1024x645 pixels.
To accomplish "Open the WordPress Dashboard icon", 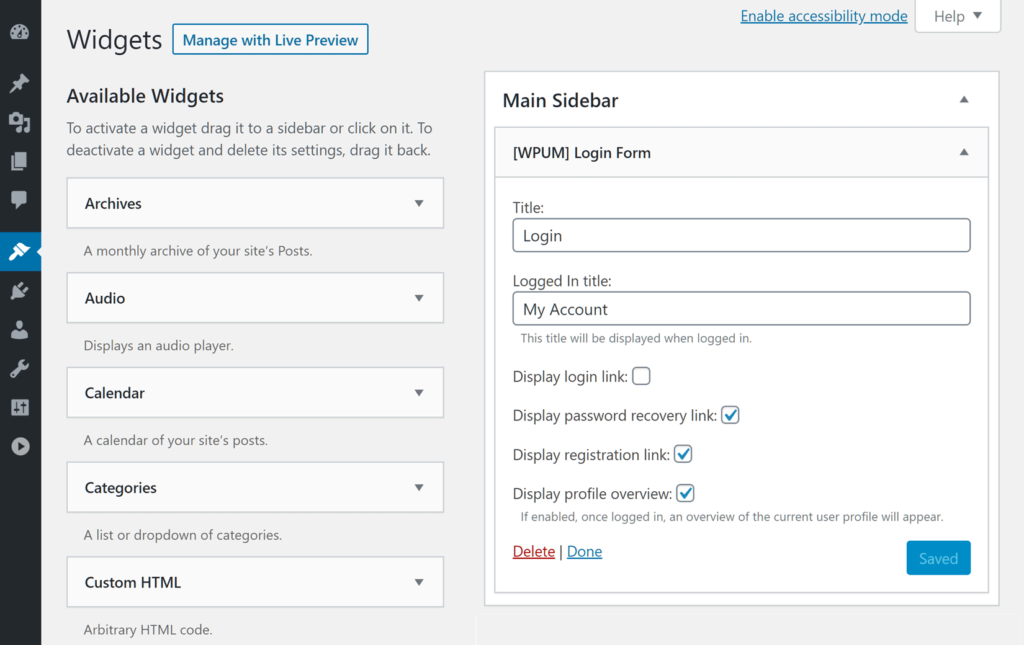I will [20, 32].
